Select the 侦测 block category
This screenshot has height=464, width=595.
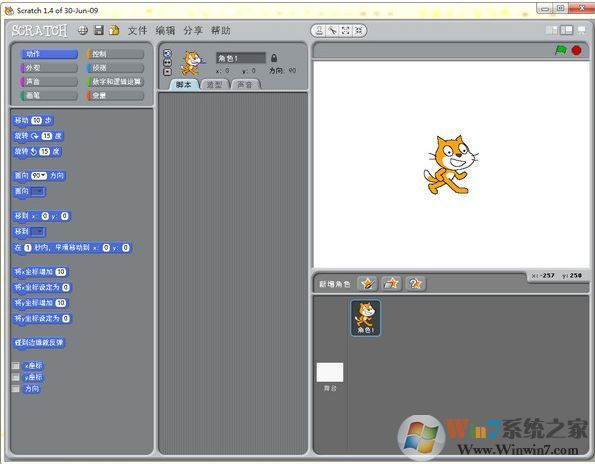(x=116, y=68)
